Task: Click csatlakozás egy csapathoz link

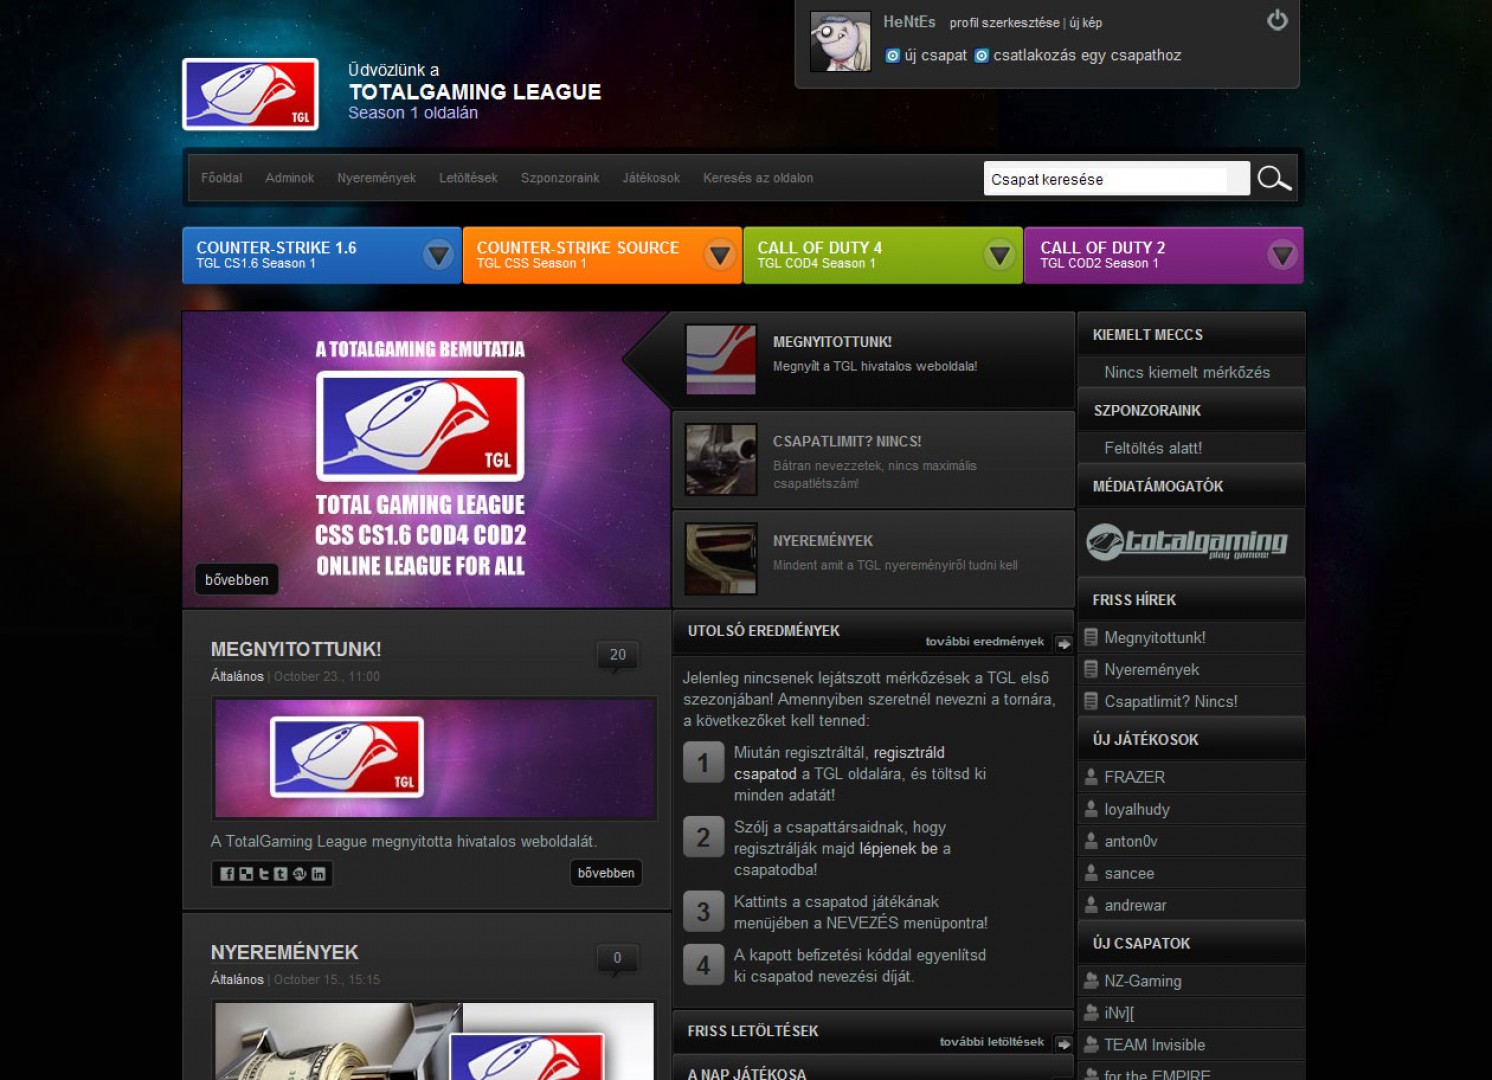Action: click(1087, 56)
